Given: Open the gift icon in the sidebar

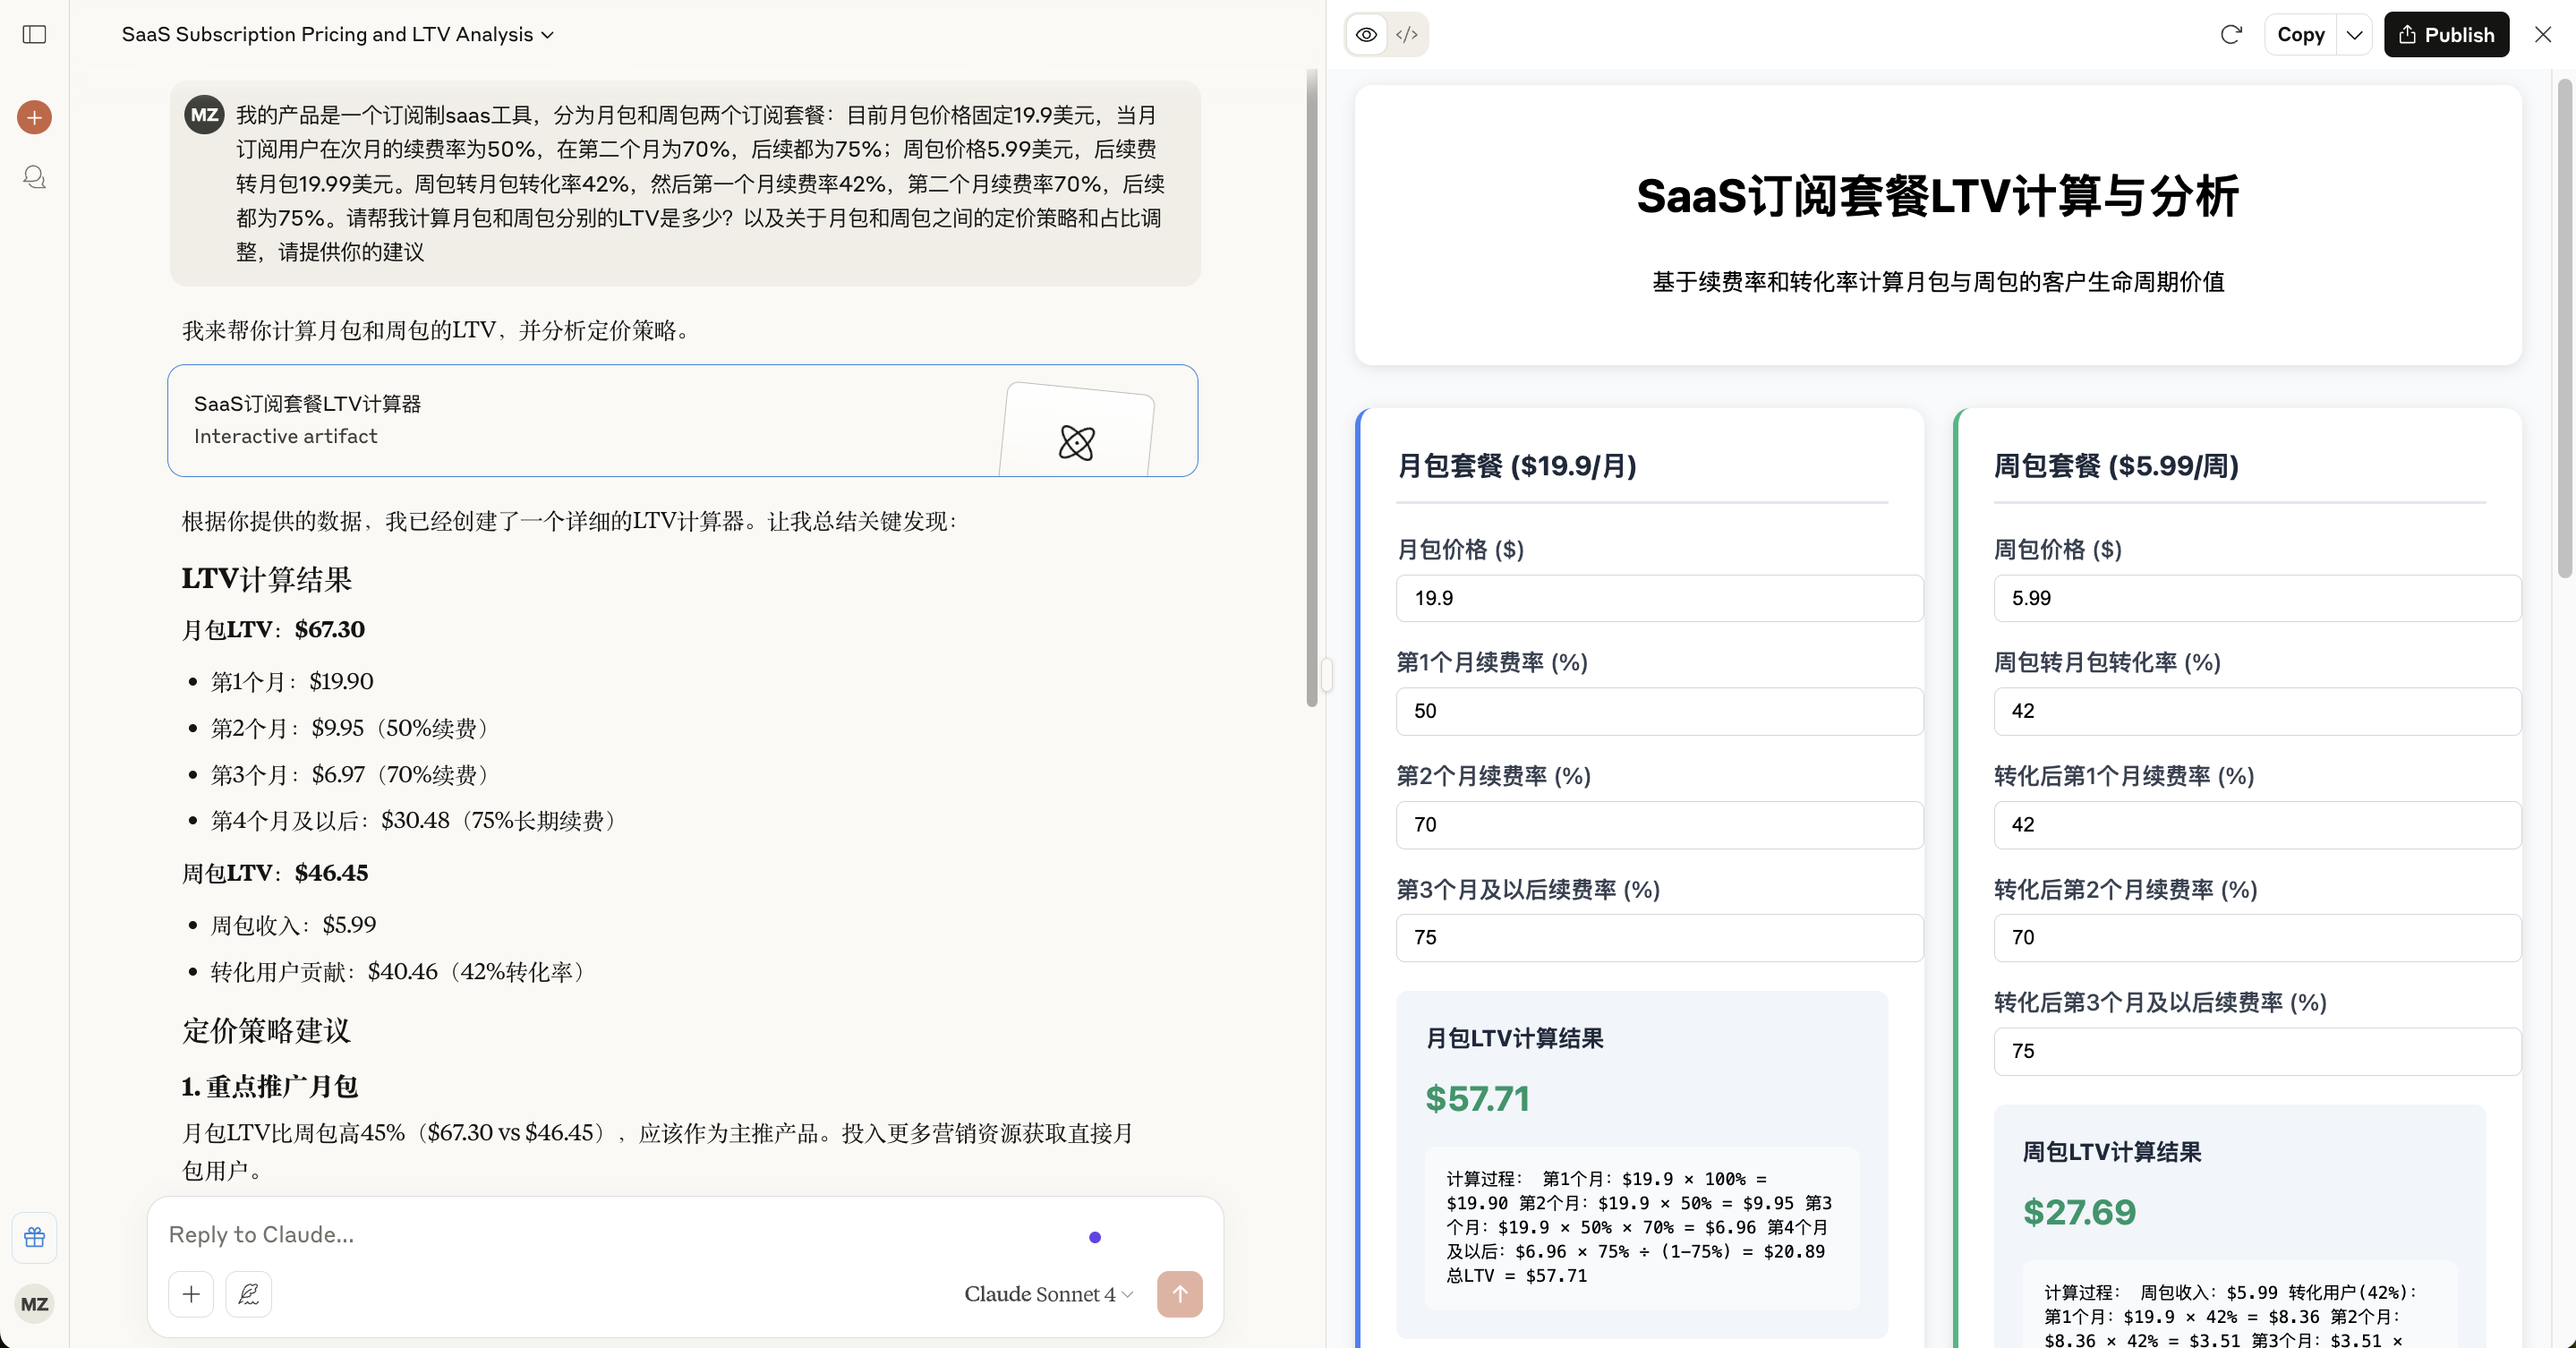Looking at the screenshot, I should (x=34, y=1237).
